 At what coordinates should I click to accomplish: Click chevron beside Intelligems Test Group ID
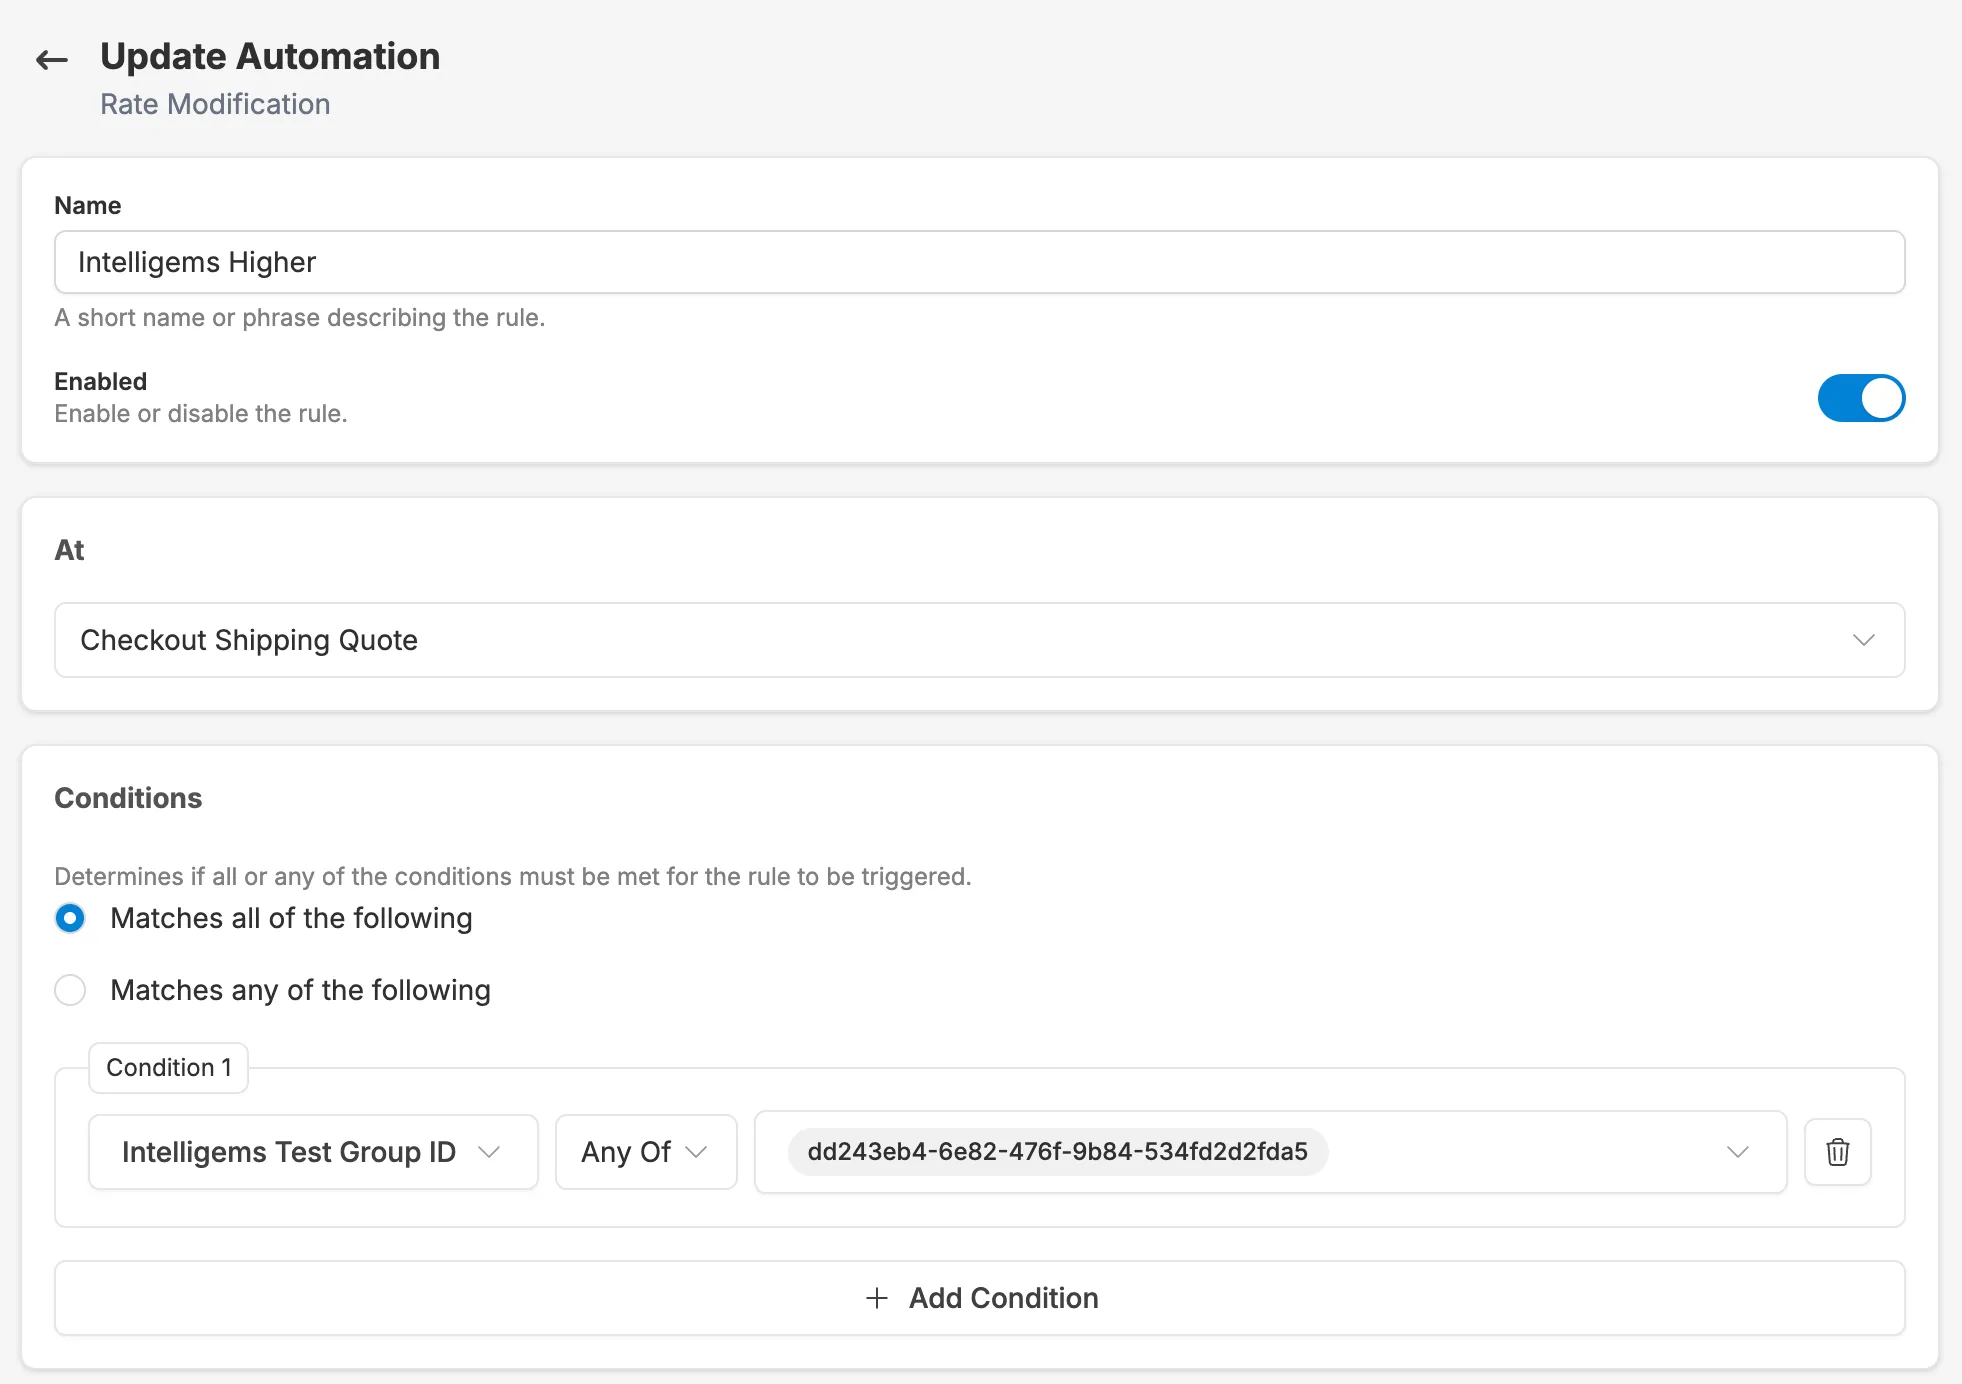tap(489, 1152)
